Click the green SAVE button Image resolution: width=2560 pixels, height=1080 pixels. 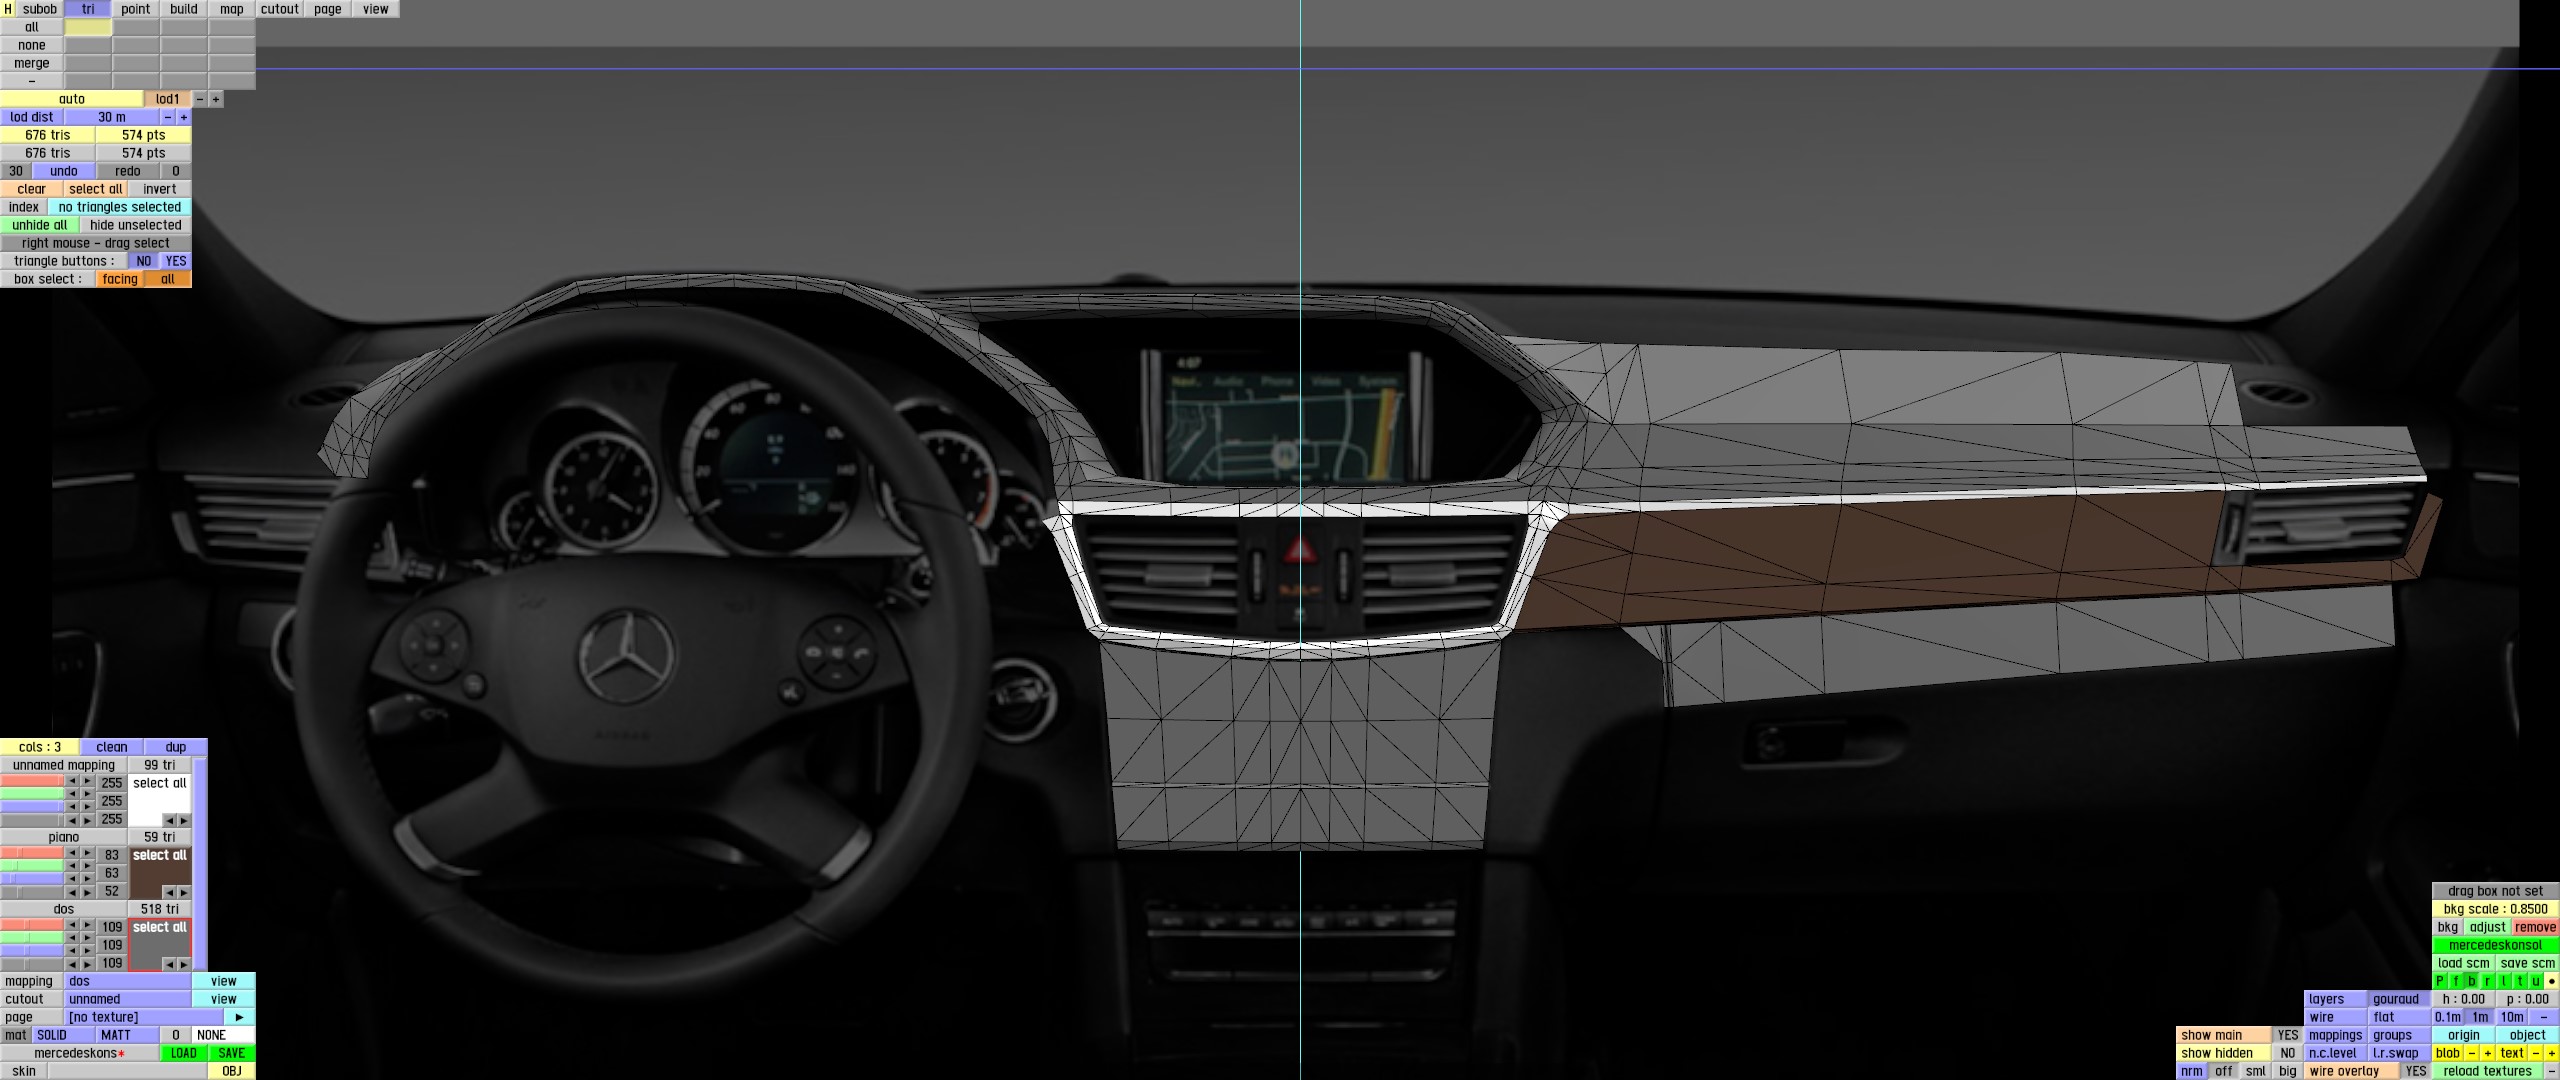232,1053
